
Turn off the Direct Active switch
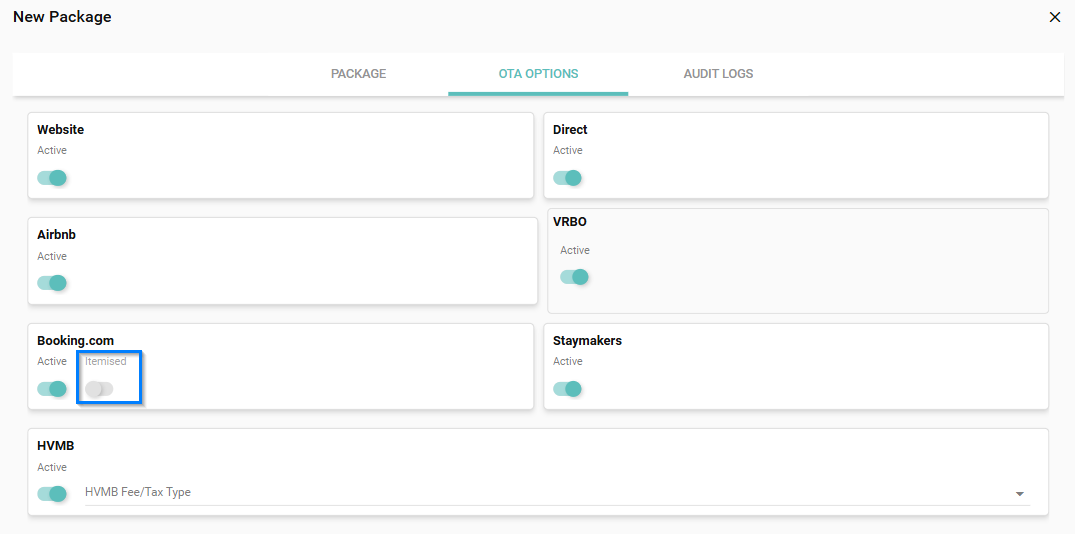(x=568, y=178)
